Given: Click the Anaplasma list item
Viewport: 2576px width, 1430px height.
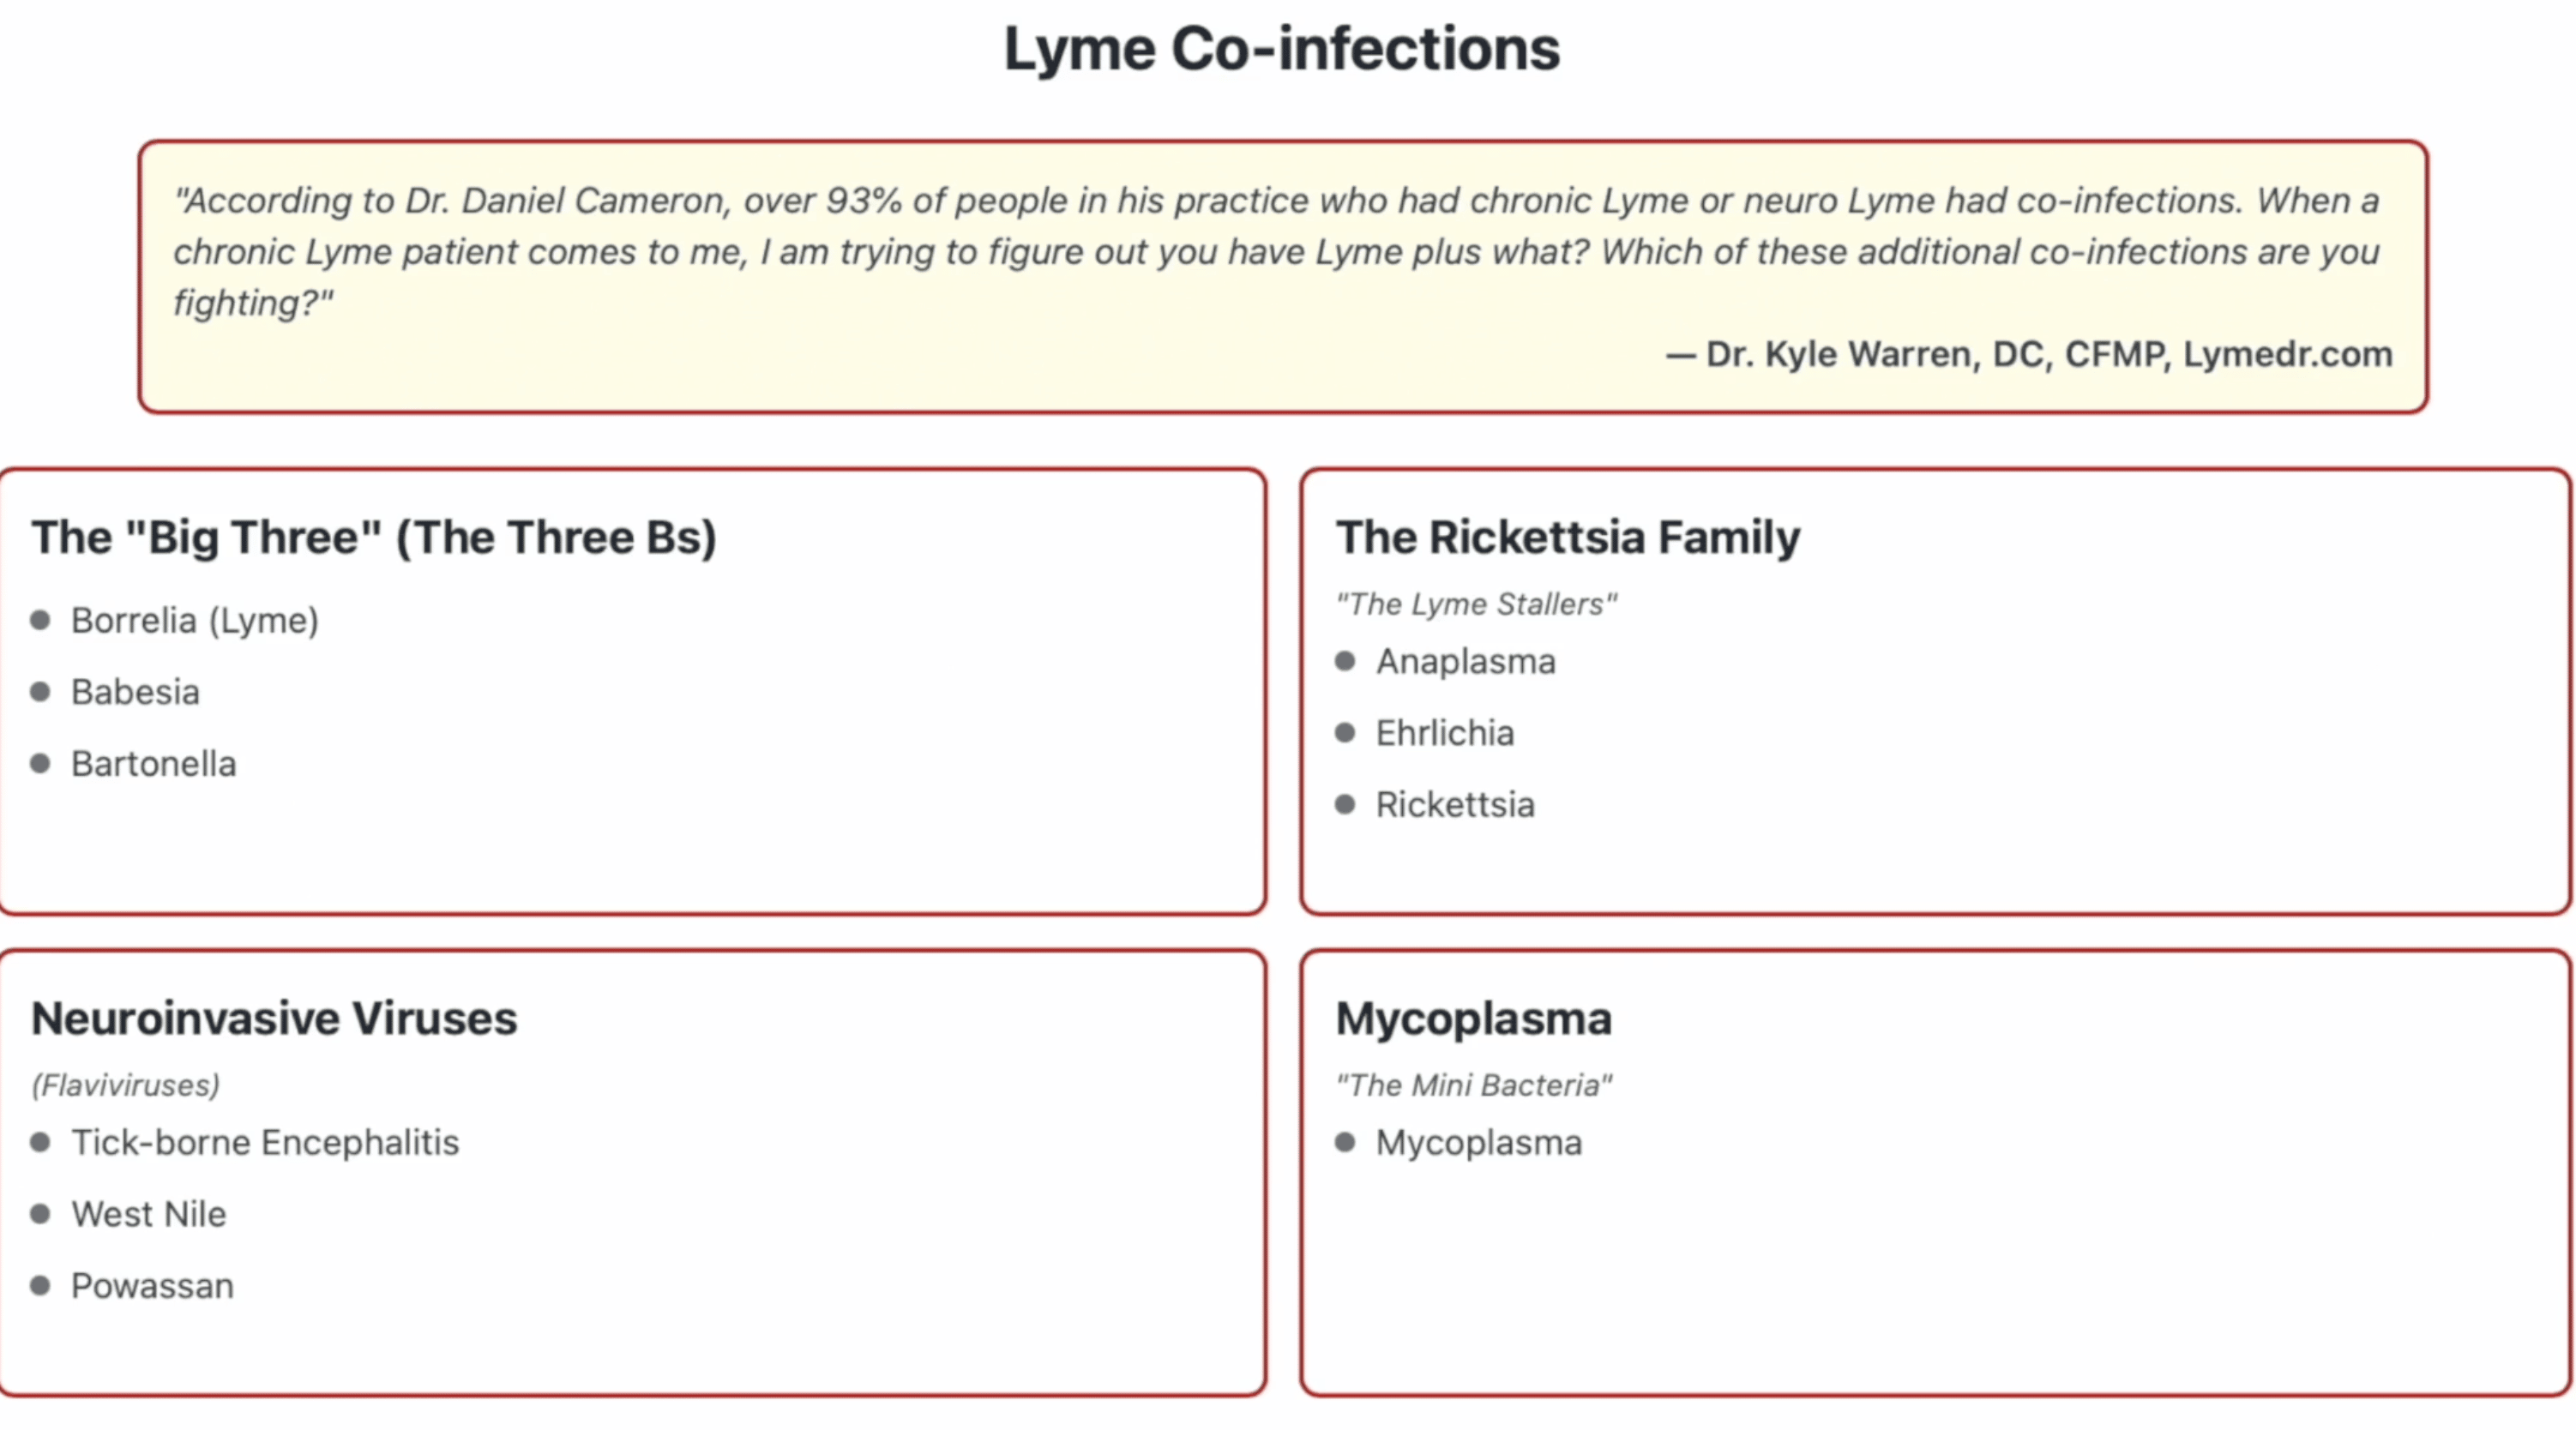Looking at the screenshot, I should pos(1465,661).
